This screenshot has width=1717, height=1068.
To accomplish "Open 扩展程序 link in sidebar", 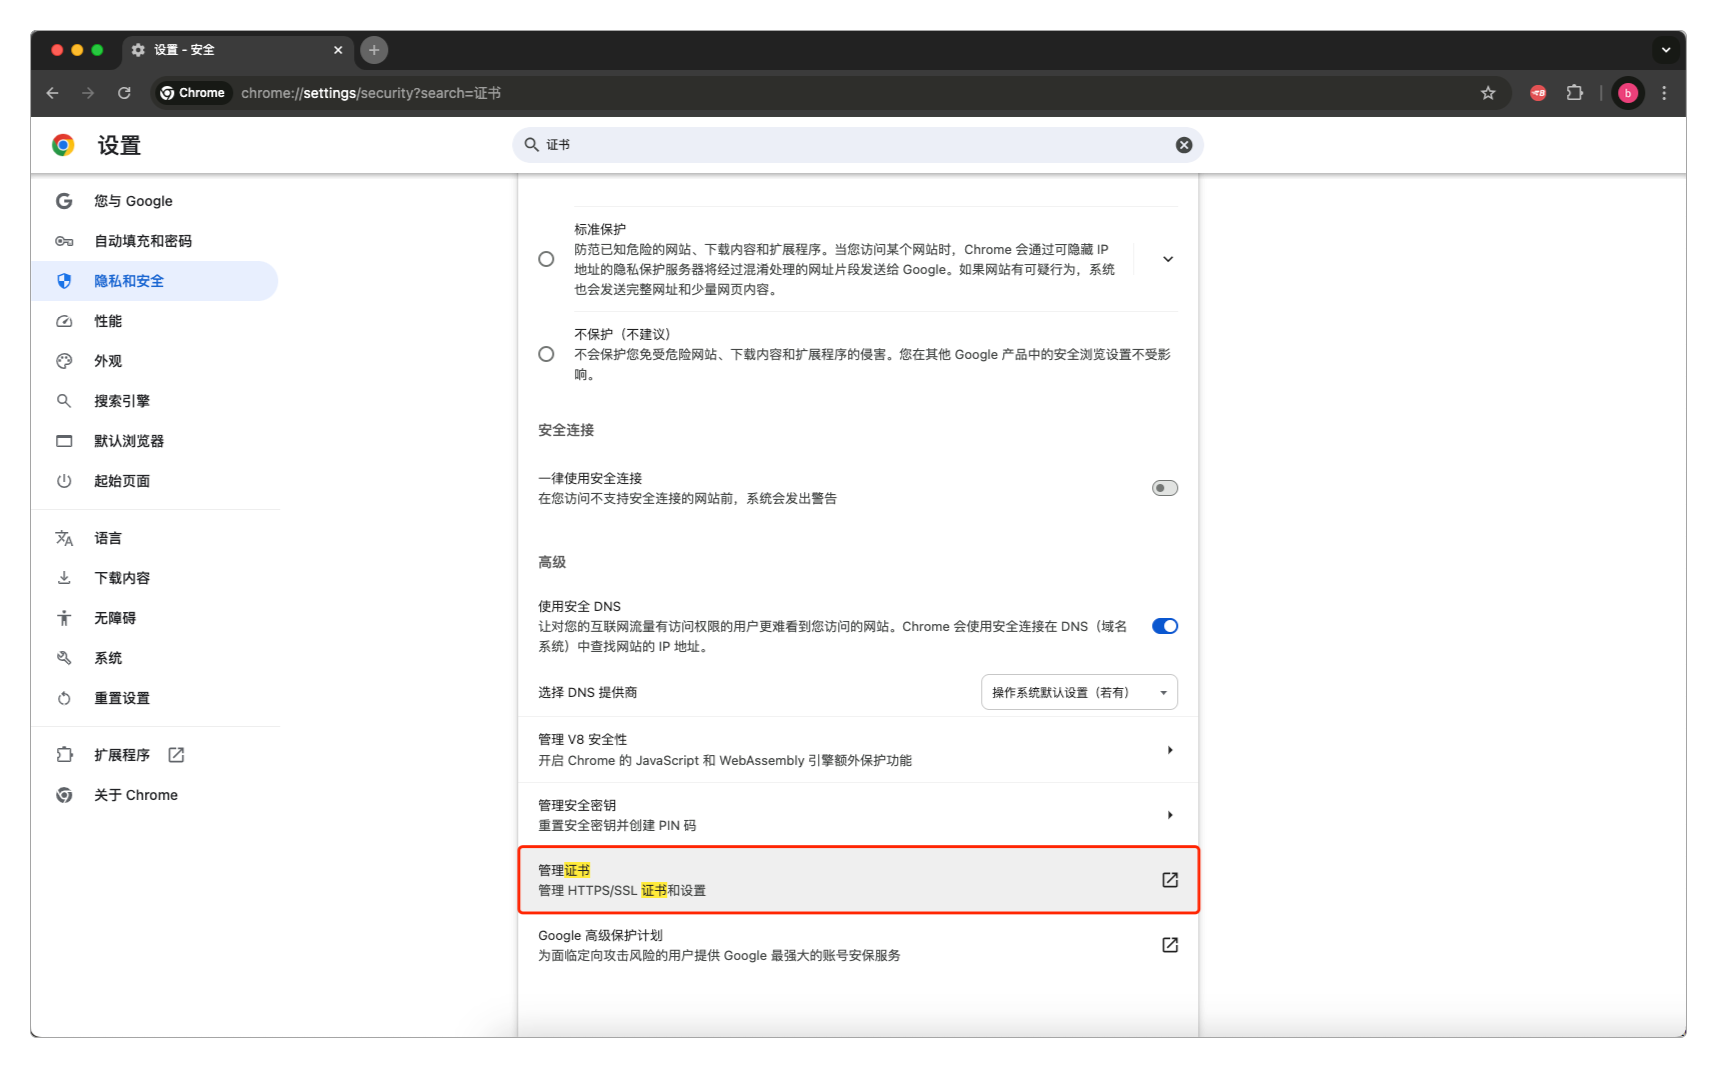I will (155, 755).
